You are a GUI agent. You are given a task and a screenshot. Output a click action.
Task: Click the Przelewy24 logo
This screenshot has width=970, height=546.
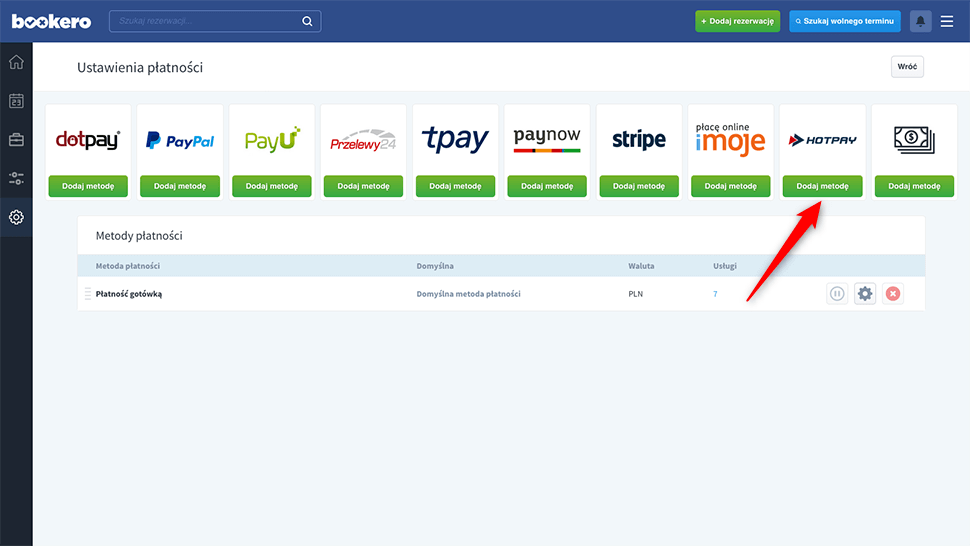(363, 140)
